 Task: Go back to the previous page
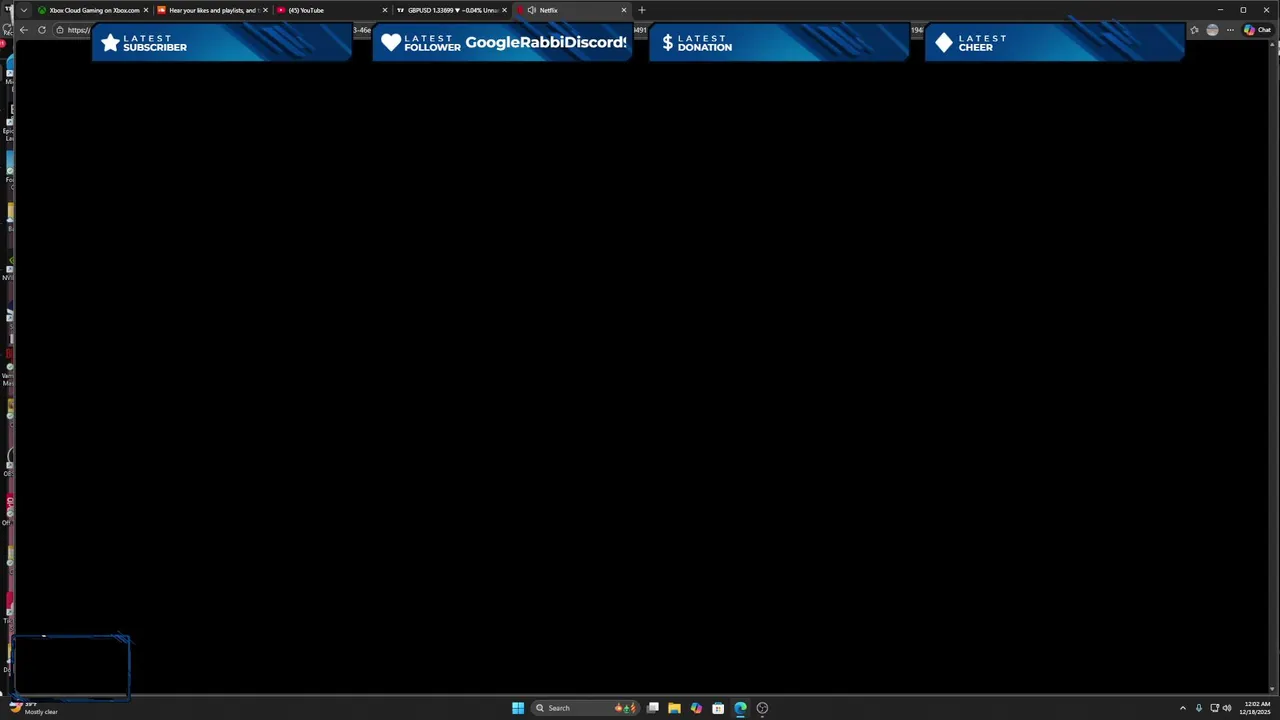[x=23, y=30]
